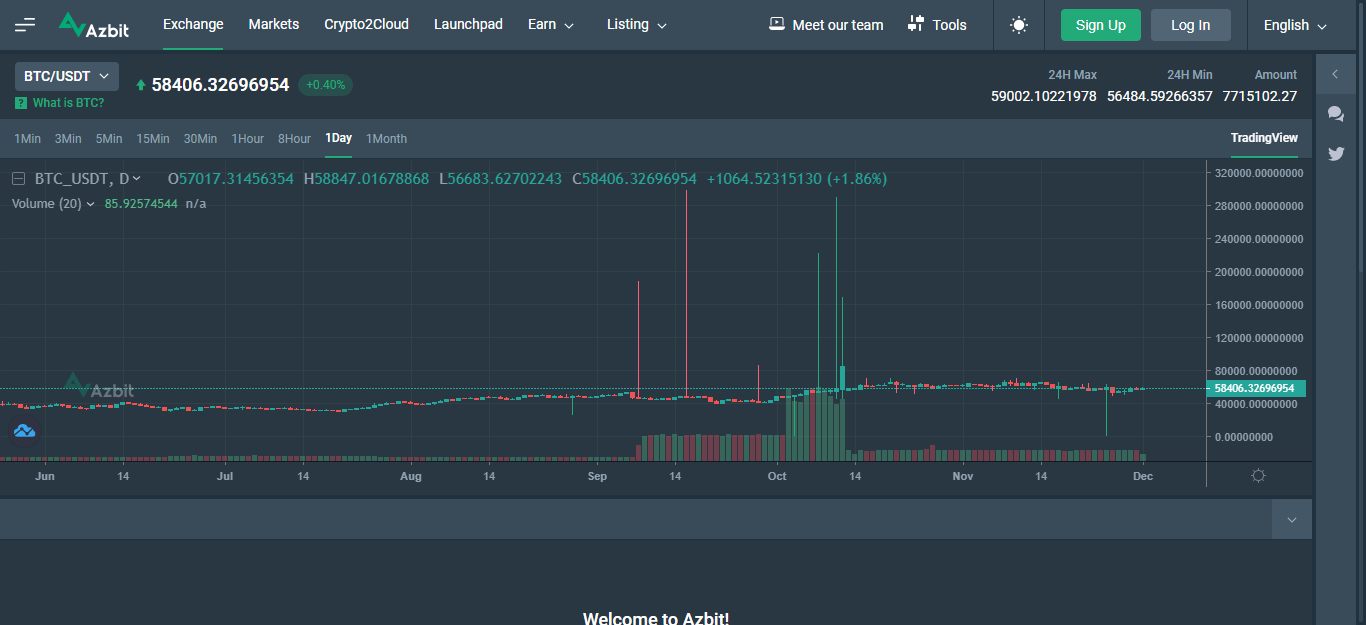Click the Meet our team video icon
Viewport: 1366px width, 625px height.
tap(777, 24)
